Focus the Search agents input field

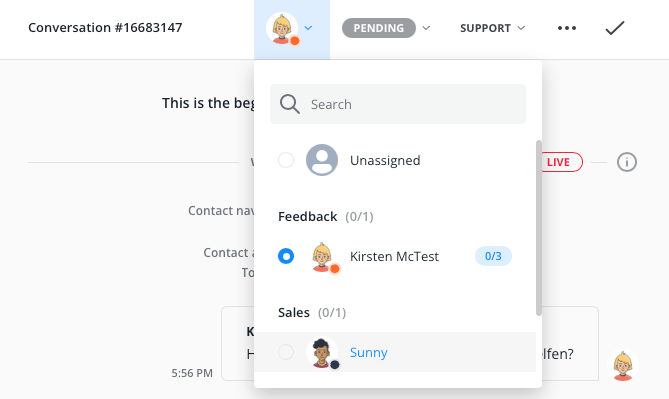click(398, 104)
